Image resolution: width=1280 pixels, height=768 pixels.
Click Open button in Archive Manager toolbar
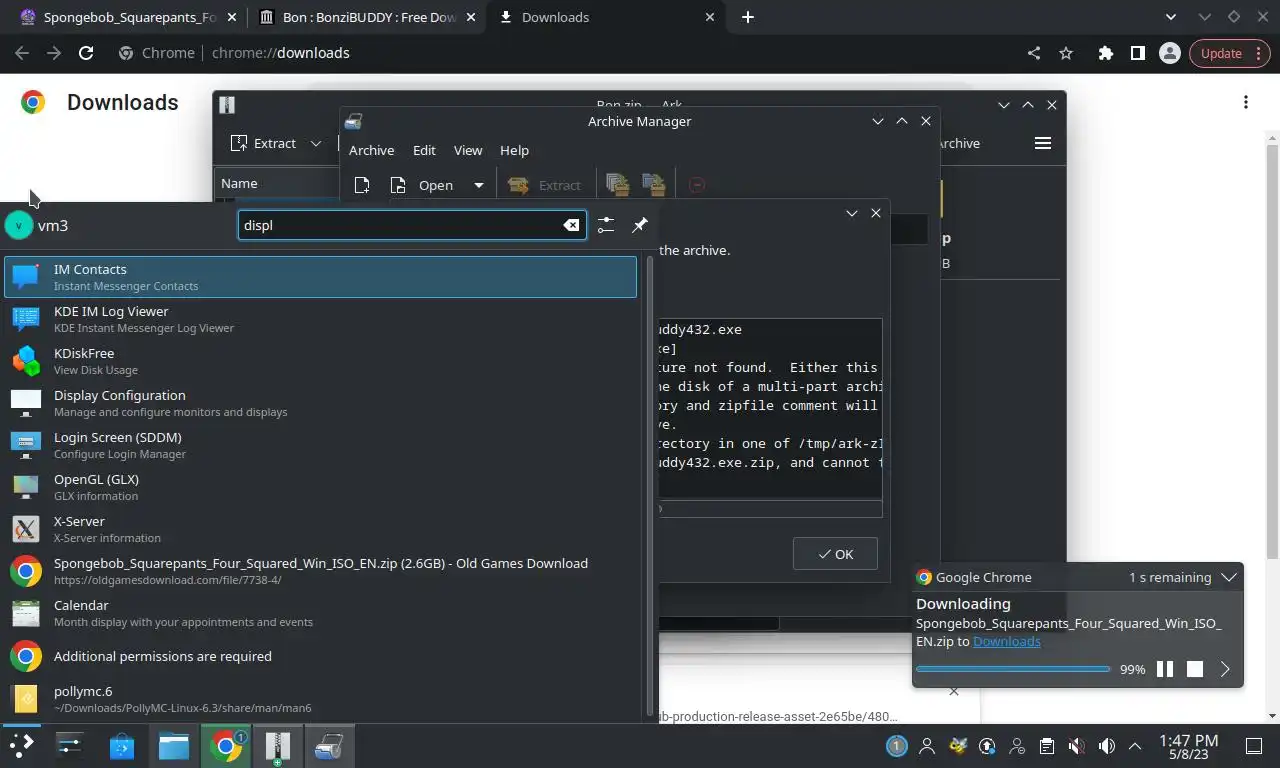[424, 185]
